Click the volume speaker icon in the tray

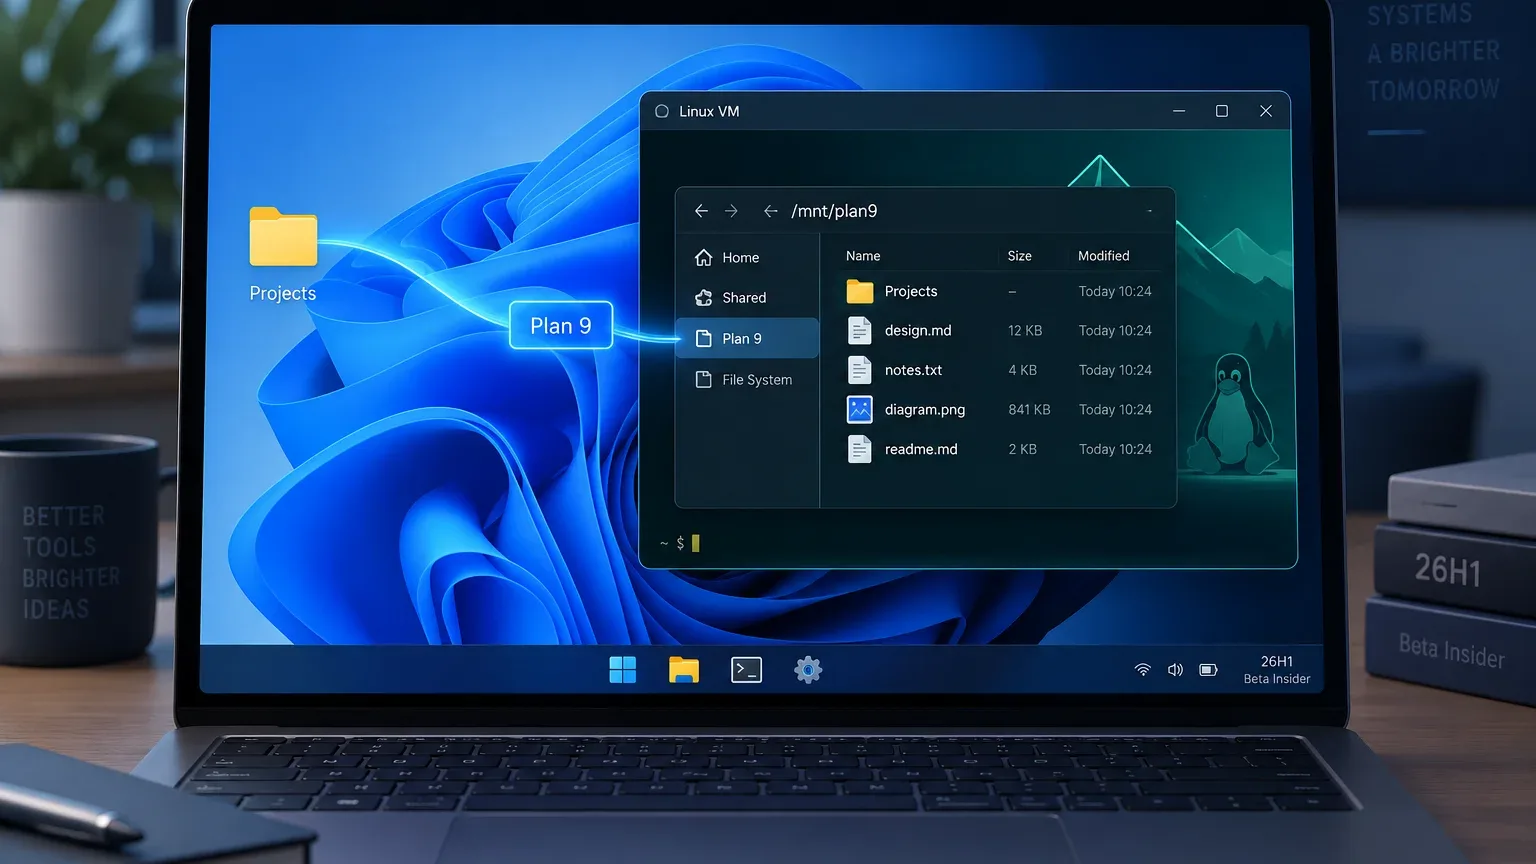click(x=1175, y=670)
